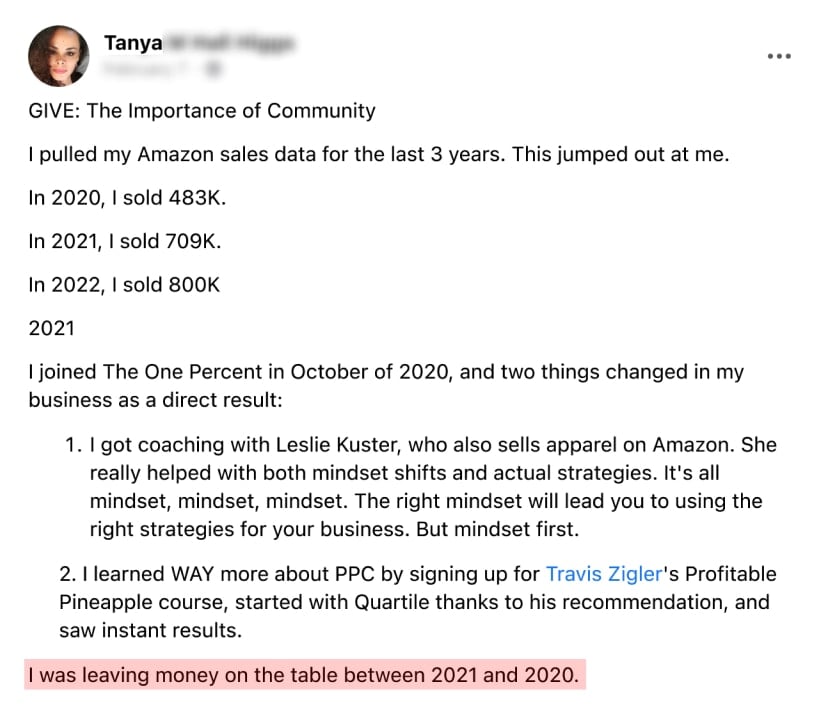Screen dimensions: 816x716
Task: Click the line "In 2021, I sold 709K"
Action: [125, 241]
